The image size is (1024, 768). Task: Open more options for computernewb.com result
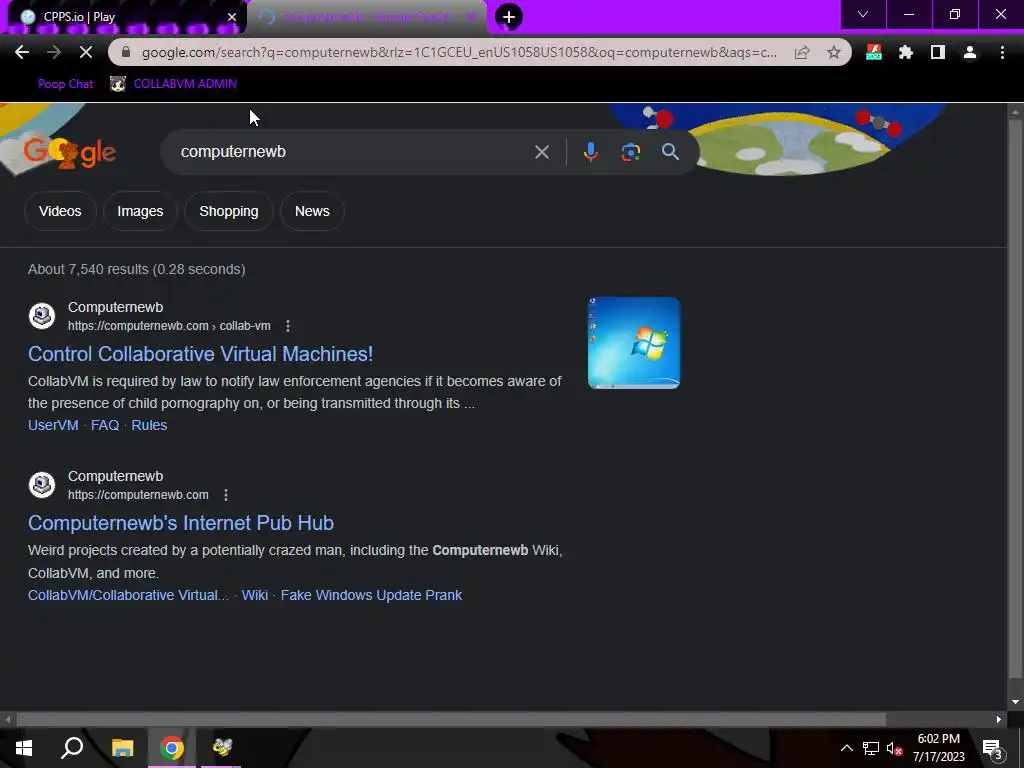tap(226, 495)
